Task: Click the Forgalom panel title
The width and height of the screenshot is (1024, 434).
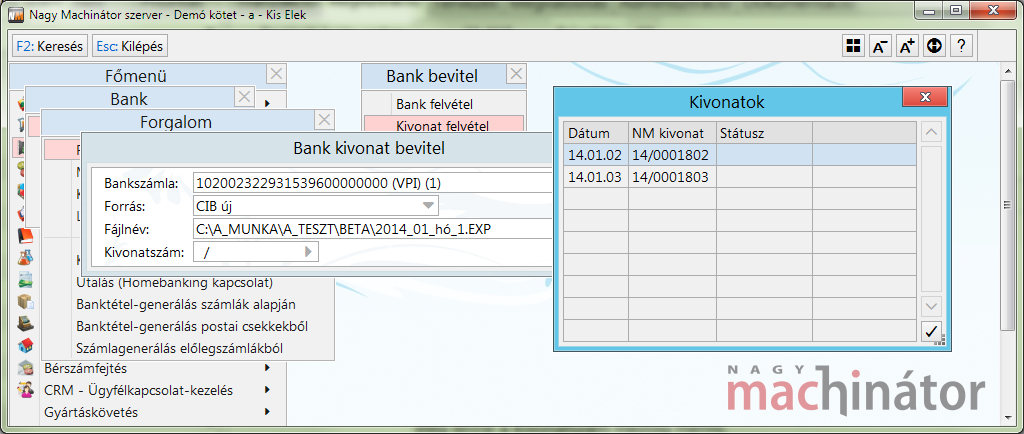Action: pos(176,121)
